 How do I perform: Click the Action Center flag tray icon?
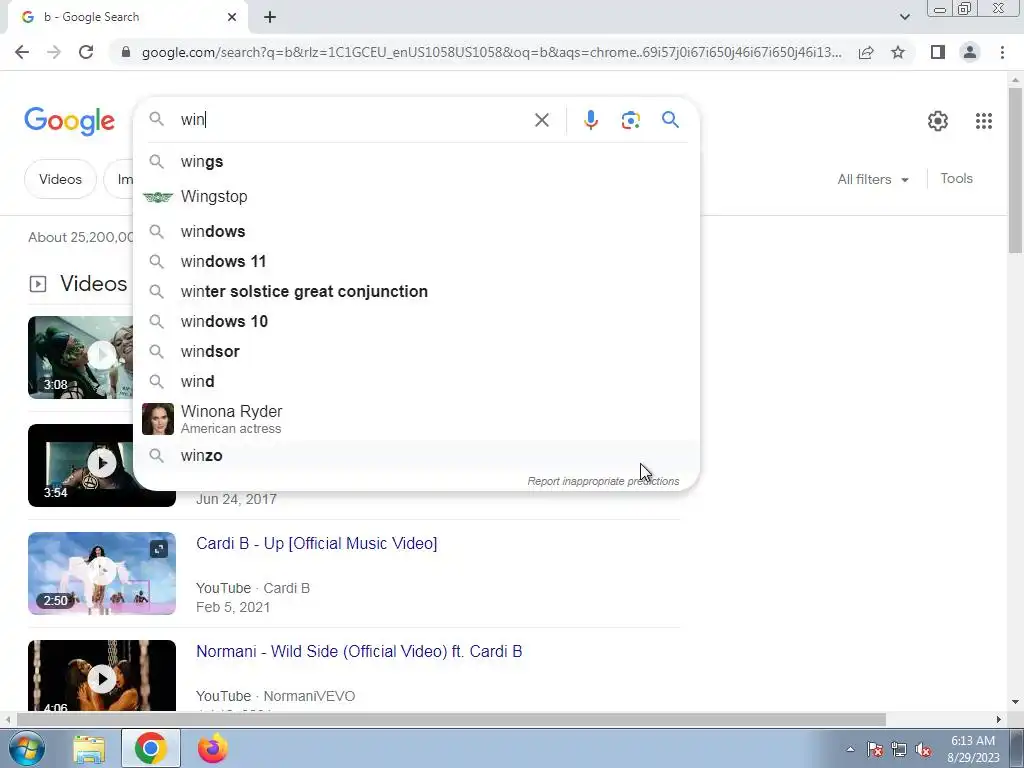coord(875,749)
